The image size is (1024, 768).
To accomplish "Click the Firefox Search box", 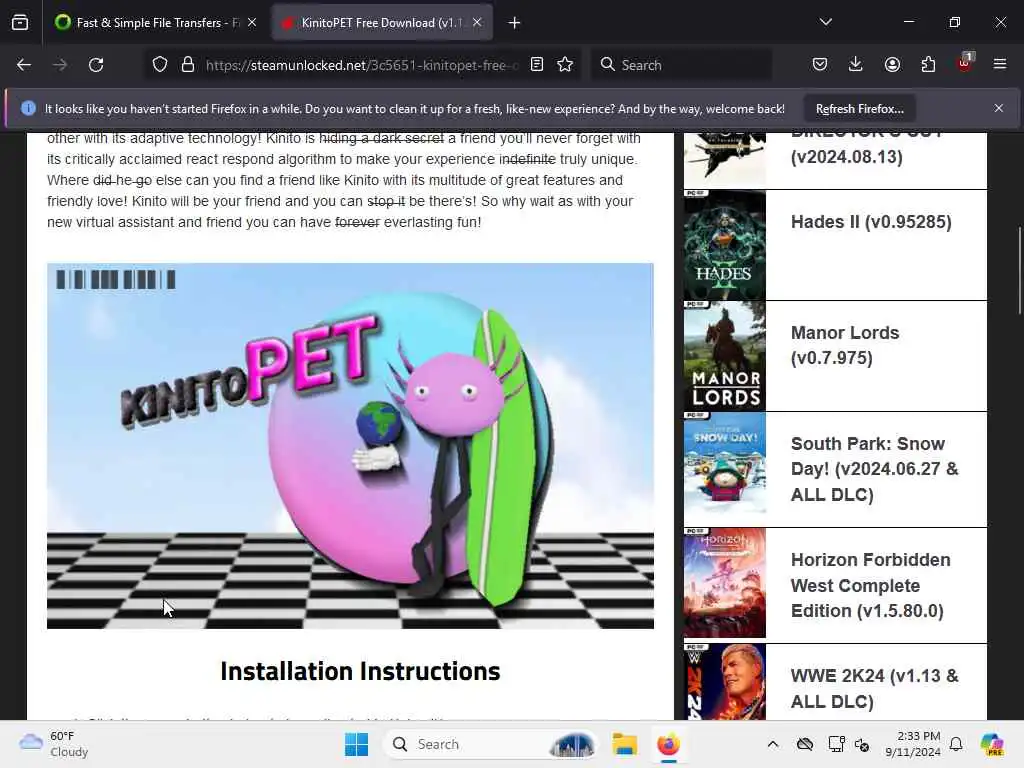I will [681, 65].
